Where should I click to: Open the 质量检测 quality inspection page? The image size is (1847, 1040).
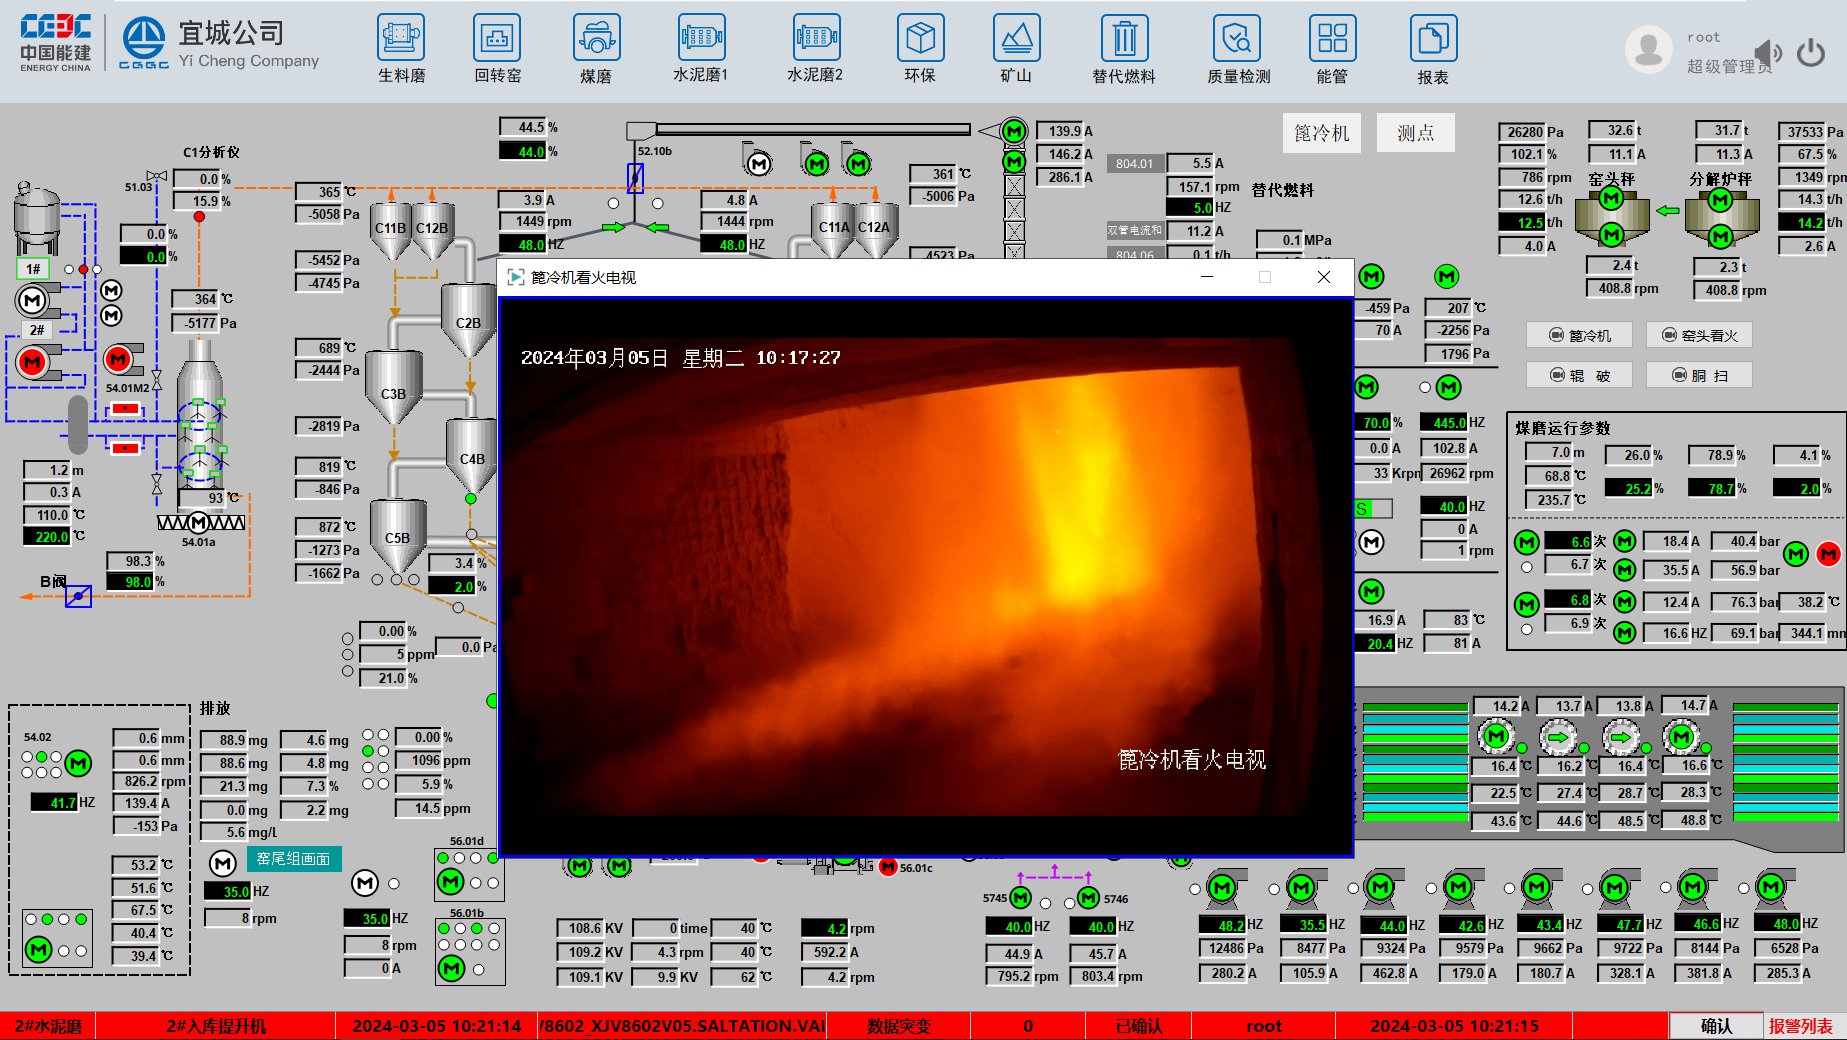tap(1238, 49)
